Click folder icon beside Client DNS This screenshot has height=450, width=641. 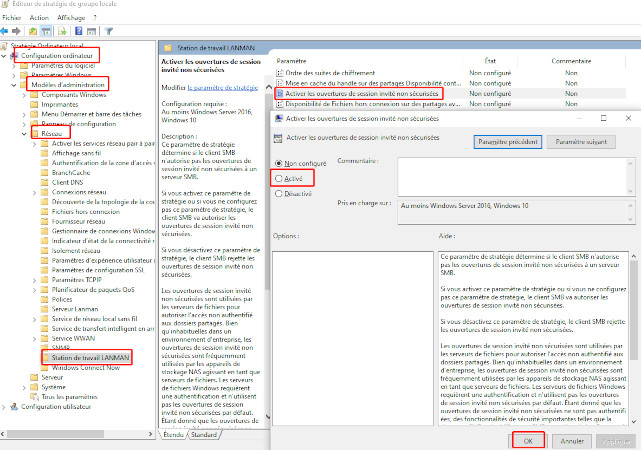coord(45,182)
